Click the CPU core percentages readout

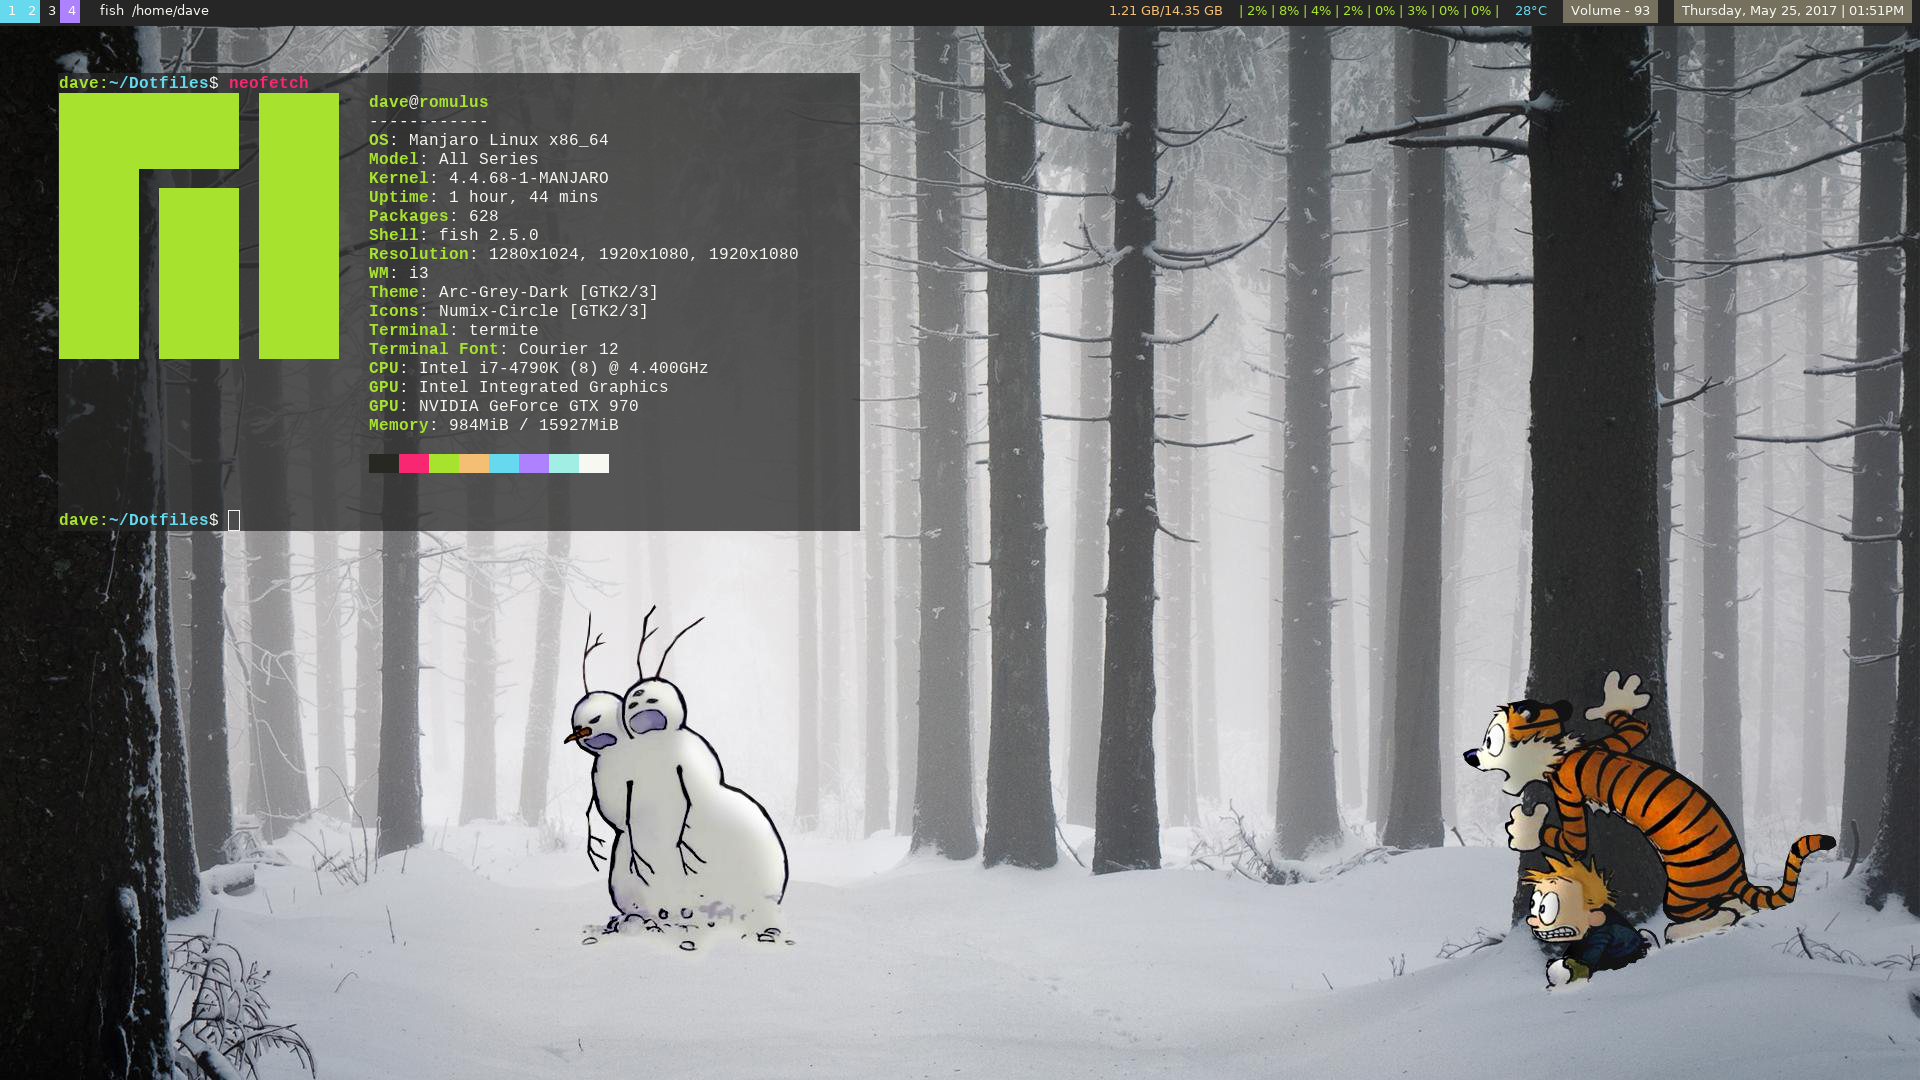point(1368,11)
